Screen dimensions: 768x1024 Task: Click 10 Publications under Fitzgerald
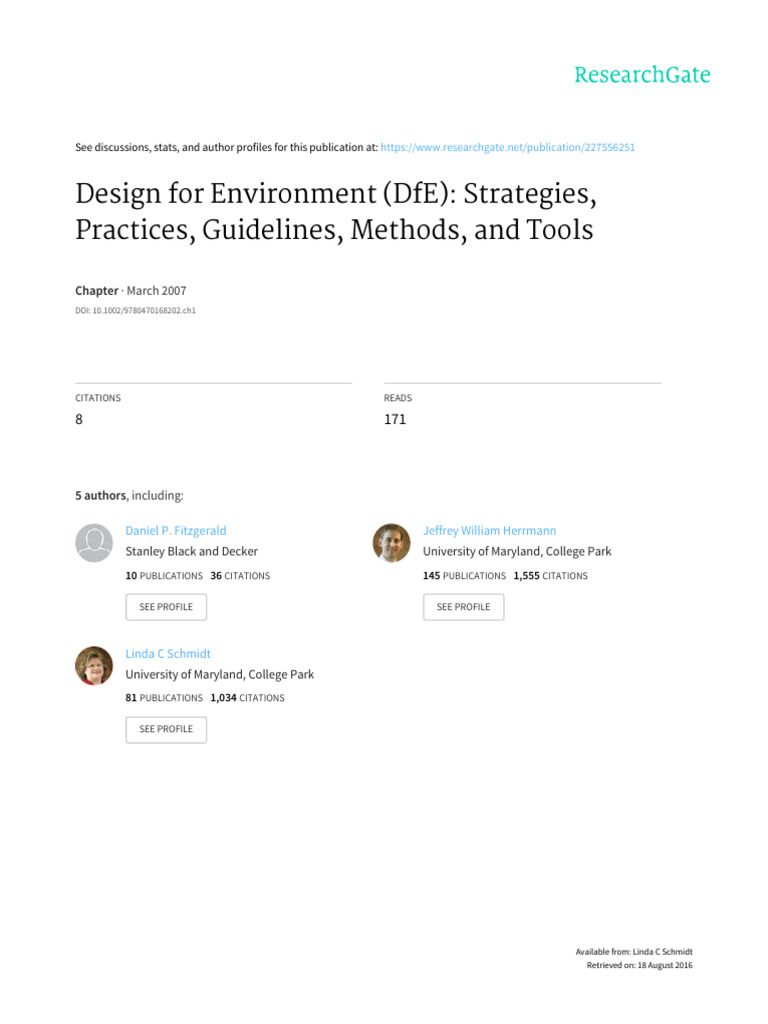tap(164, 576)
